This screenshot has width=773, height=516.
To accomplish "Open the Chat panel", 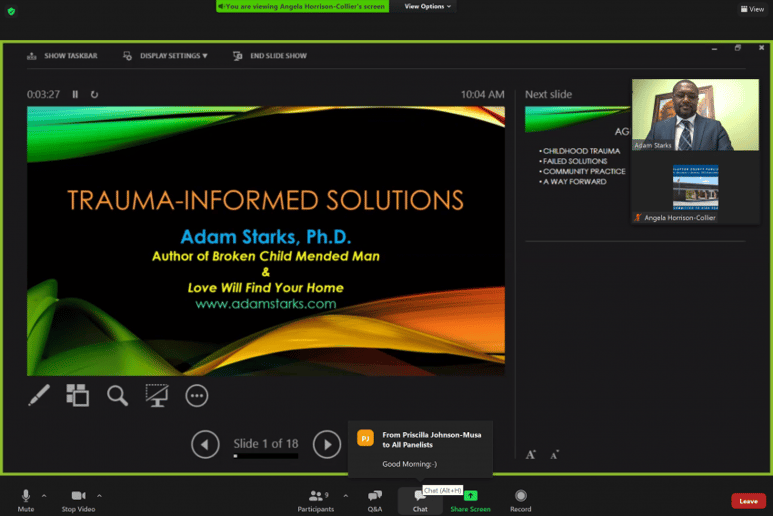I will [x=420, y=500].
